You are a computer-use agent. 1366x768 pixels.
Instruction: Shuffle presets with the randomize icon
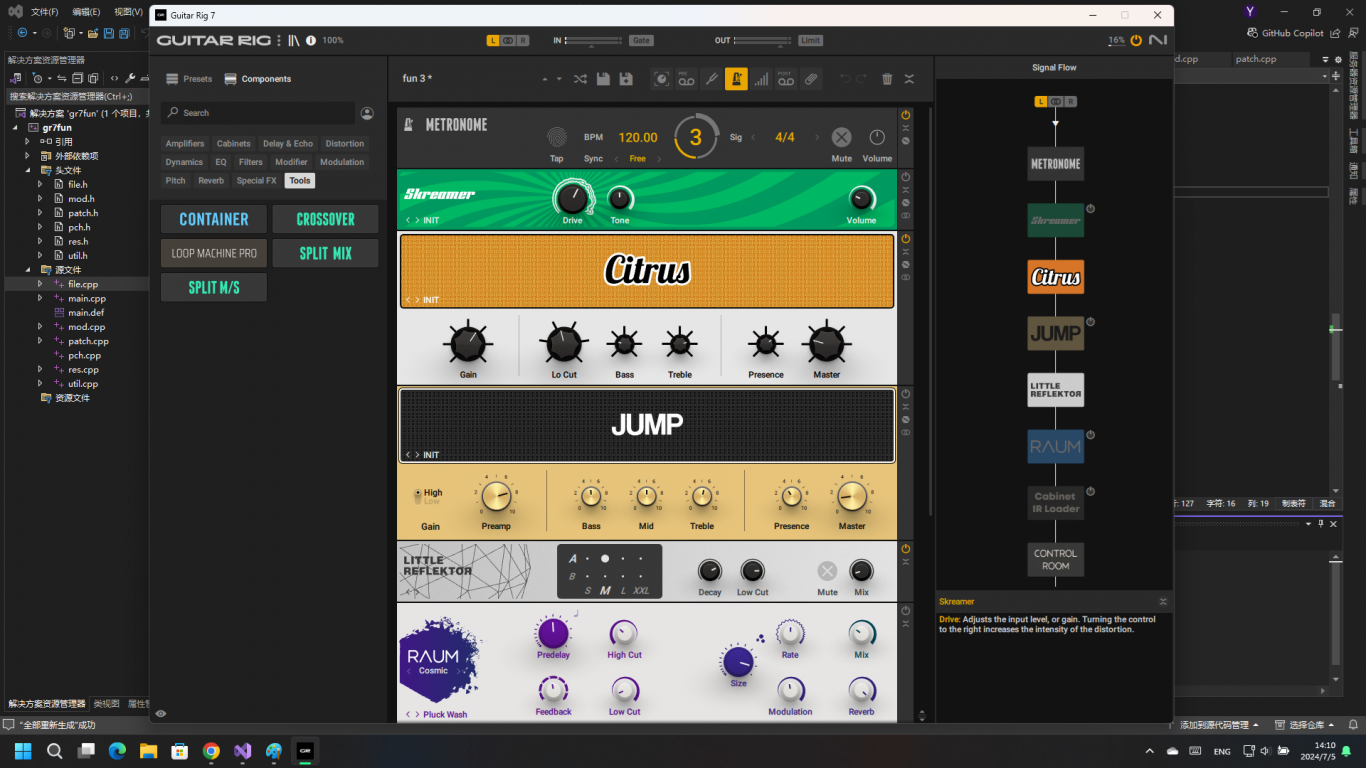pyautogui.click(x=580, y=79)
